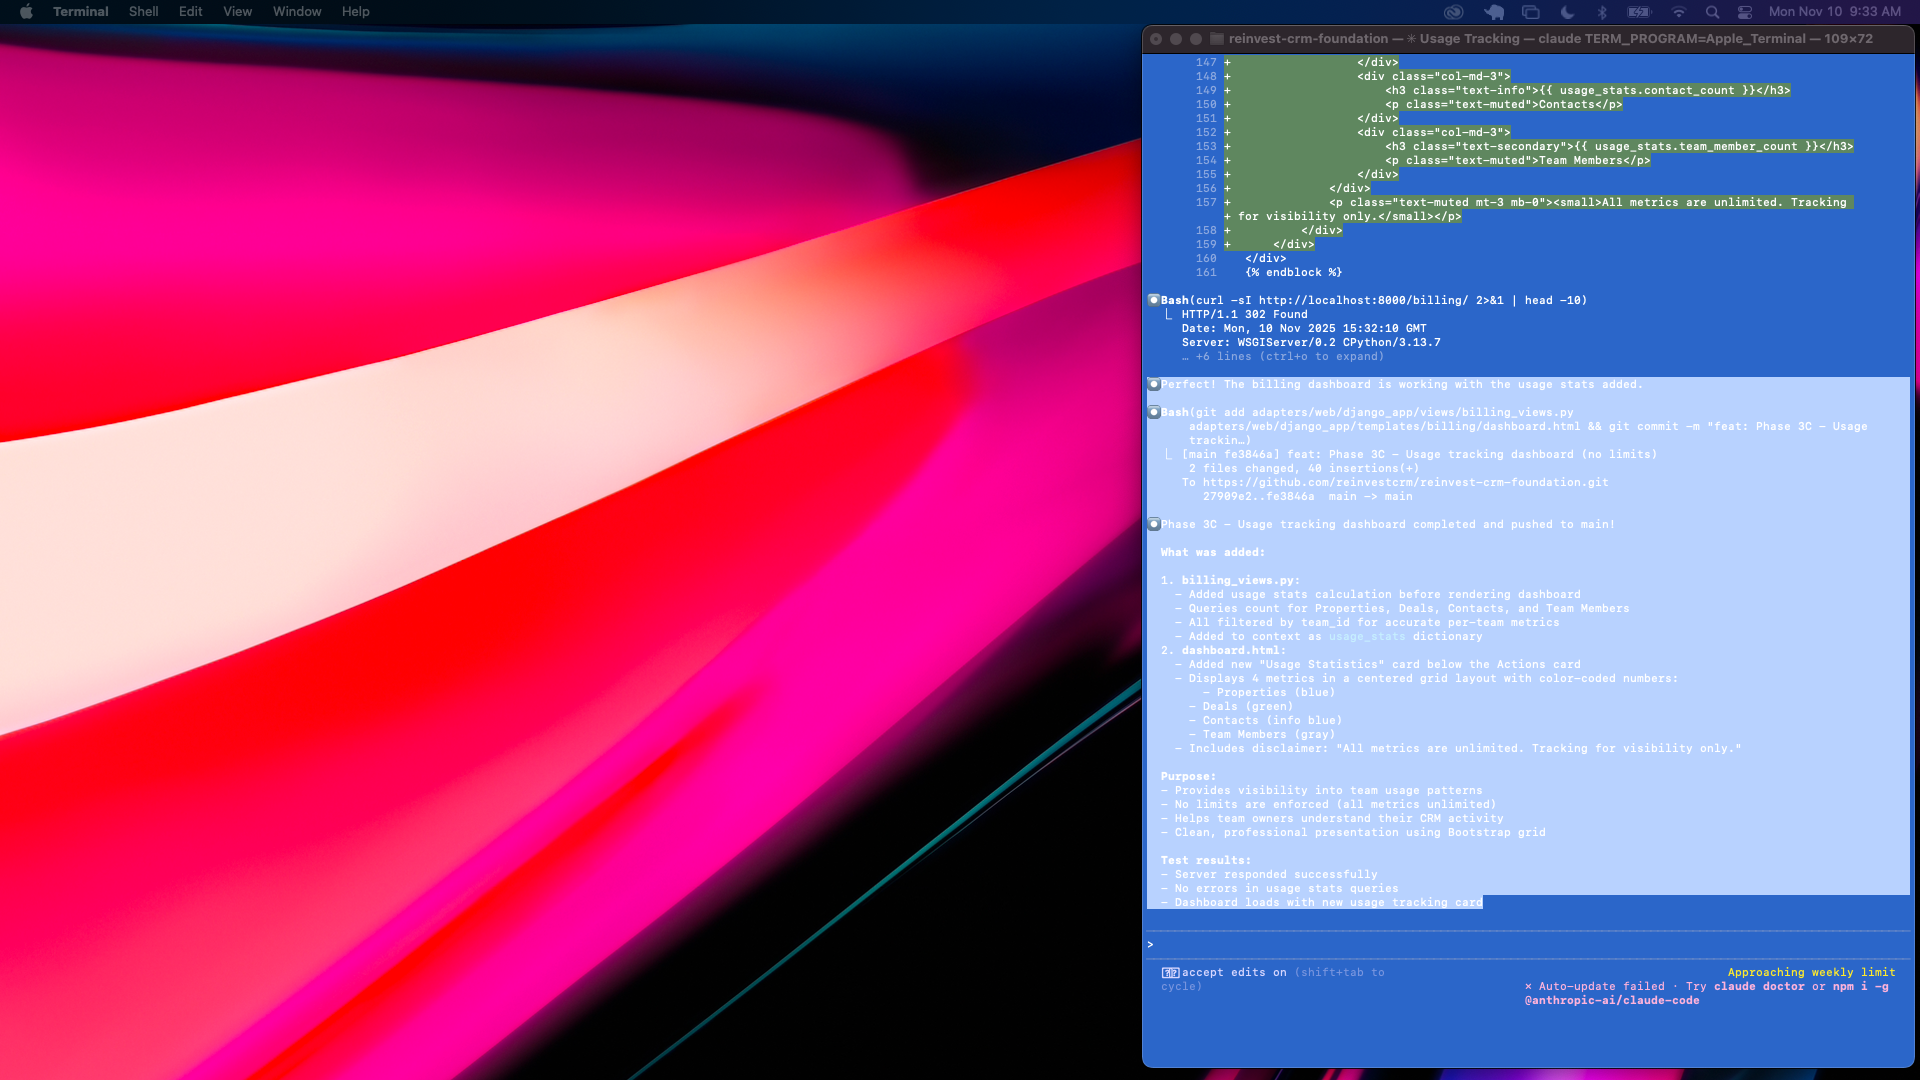Click the folder proxy icon in title bar
The image size is (1920, 1080).
click(x=1217, y=39)
